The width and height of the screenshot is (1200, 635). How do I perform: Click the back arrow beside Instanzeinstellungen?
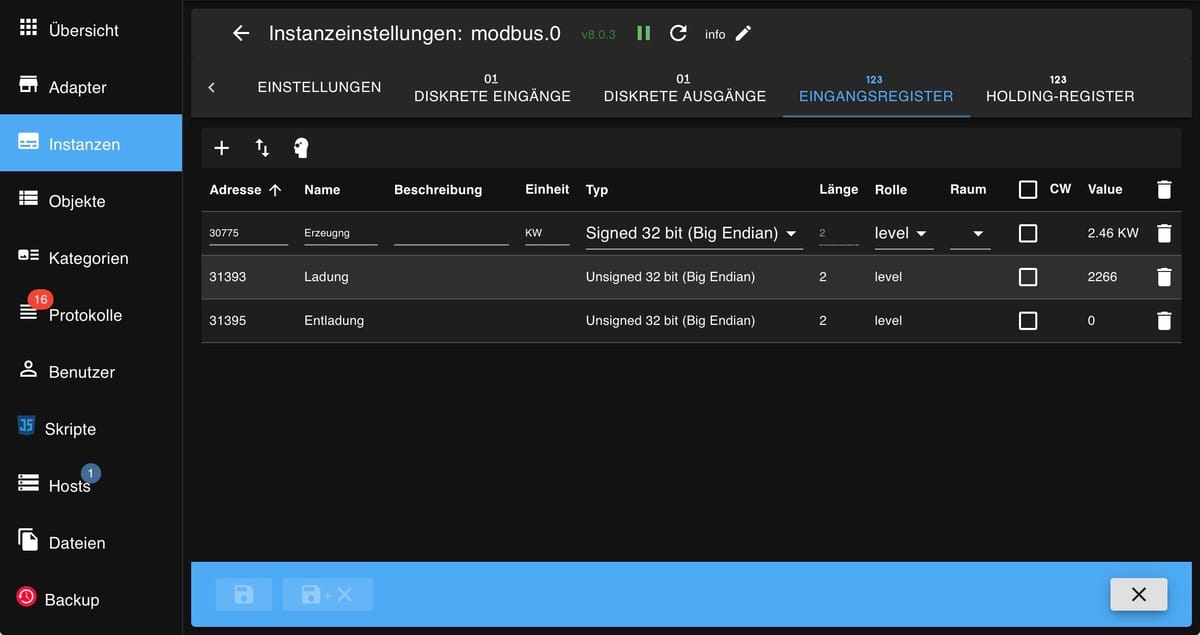(240, 33)
